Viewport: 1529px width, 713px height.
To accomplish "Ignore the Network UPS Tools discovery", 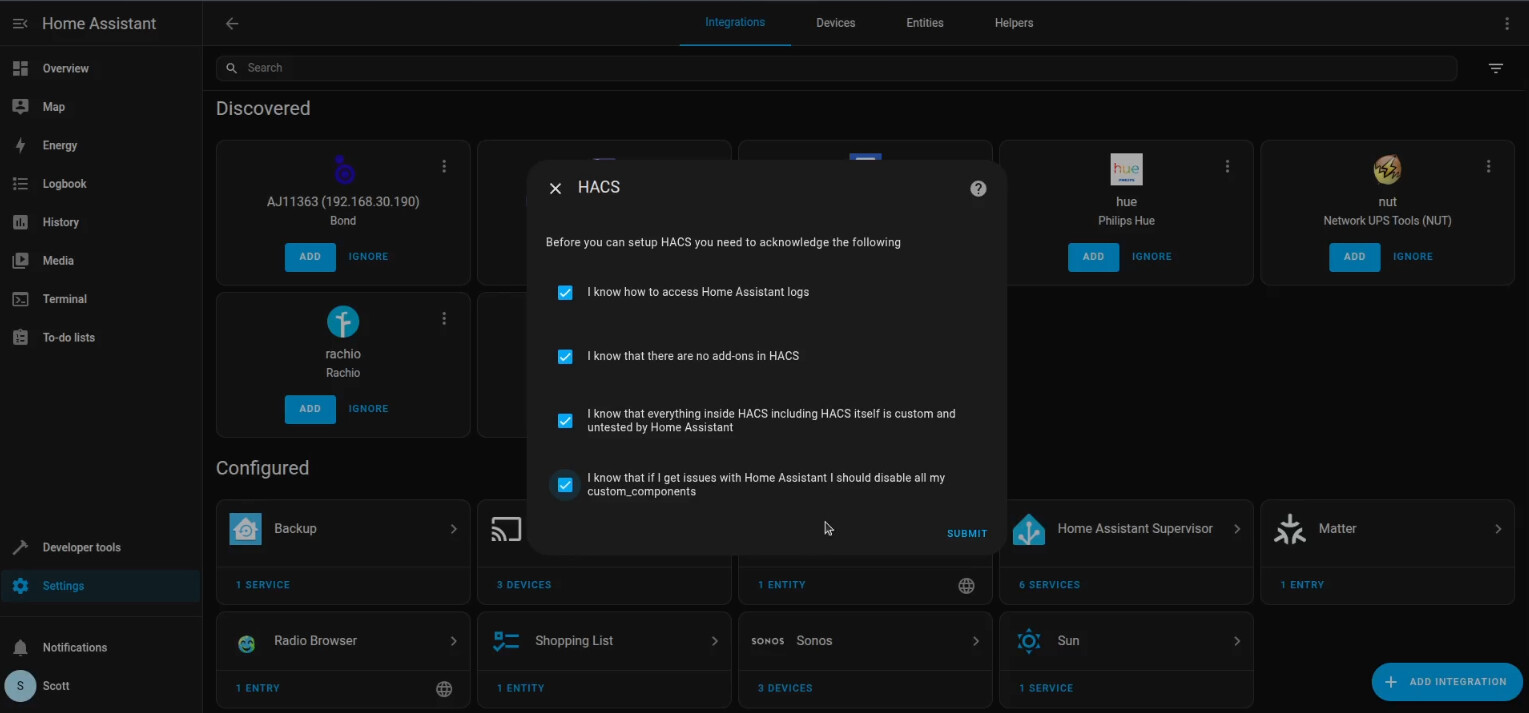I will [1412, 257].
